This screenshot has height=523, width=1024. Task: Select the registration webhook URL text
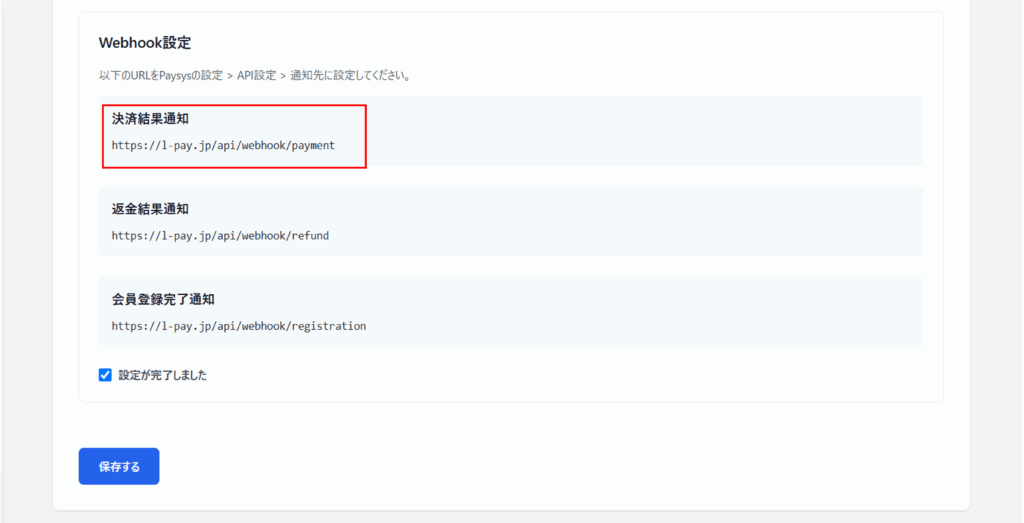pyautogui.click(x=239, y=326)
